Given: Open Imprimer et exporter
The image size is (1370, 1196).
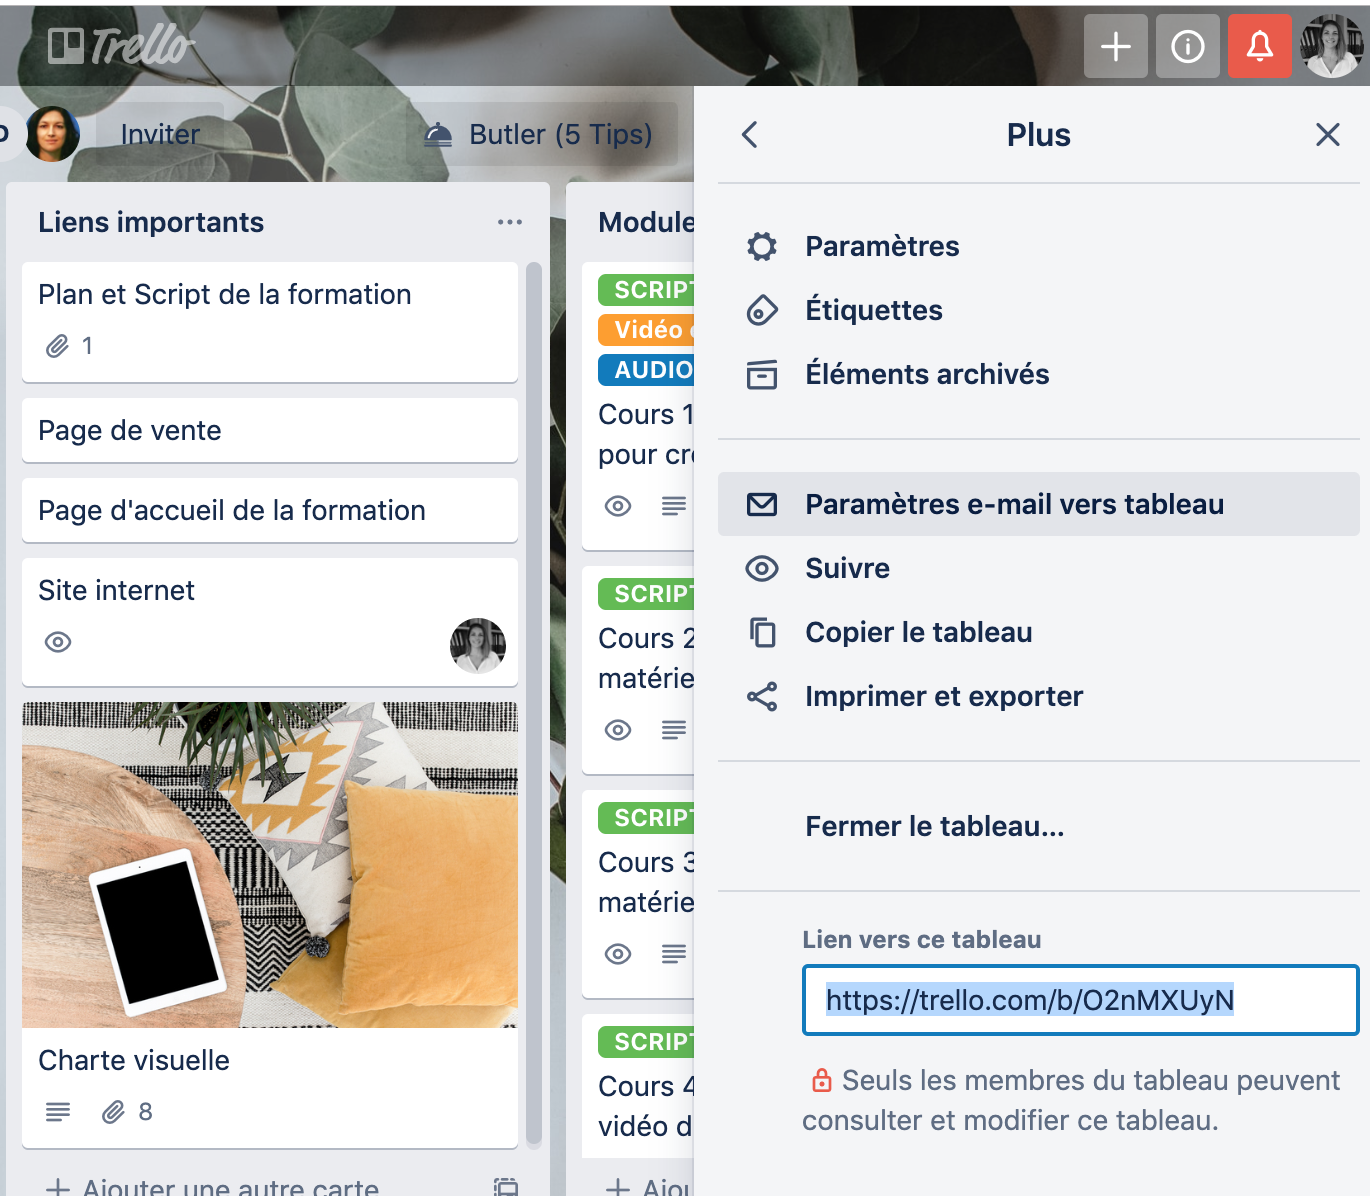Looking at the screenshot, I should pos(943,696).
